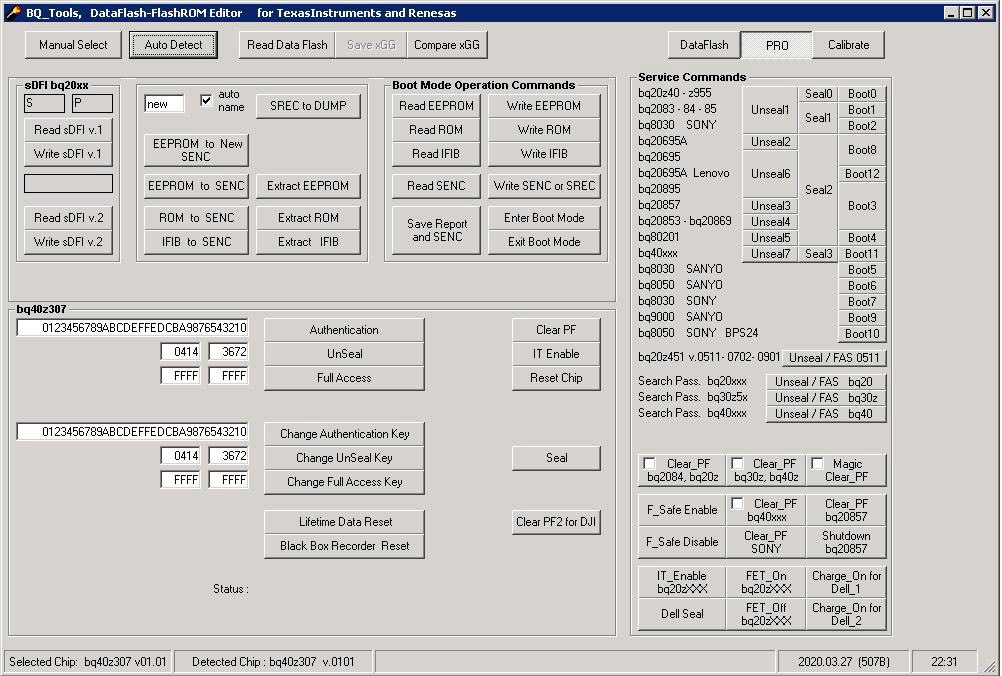Click the sDFI input field containing 'S'
The image size is (1002, 676).
tap(44, 104)
